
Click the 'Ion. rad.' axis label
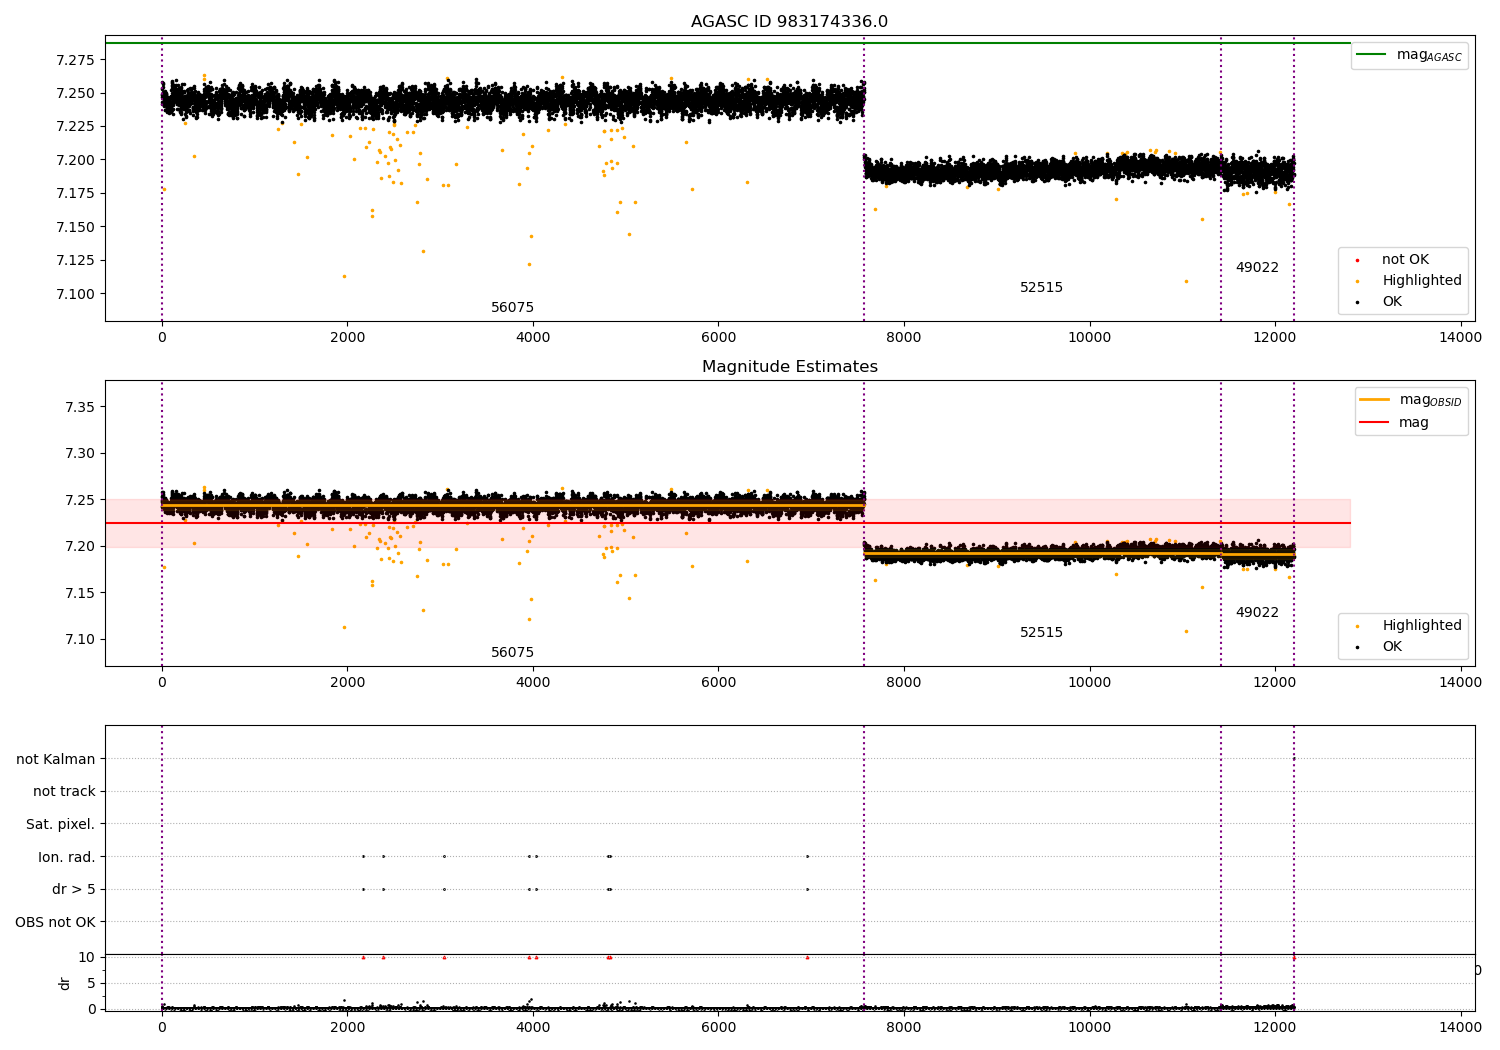coord(67,857)
